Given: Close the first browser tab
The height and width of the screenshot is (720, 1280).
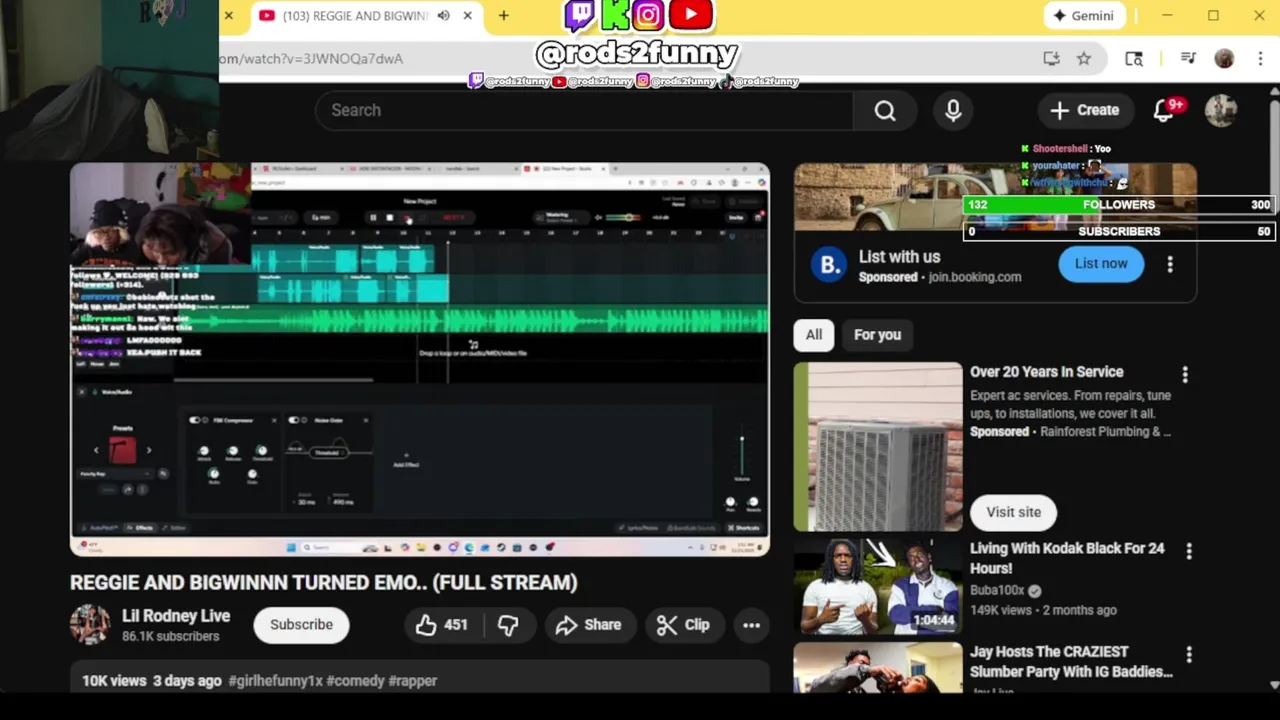Looking at the screenshot, I should click(x=228, y=16).
